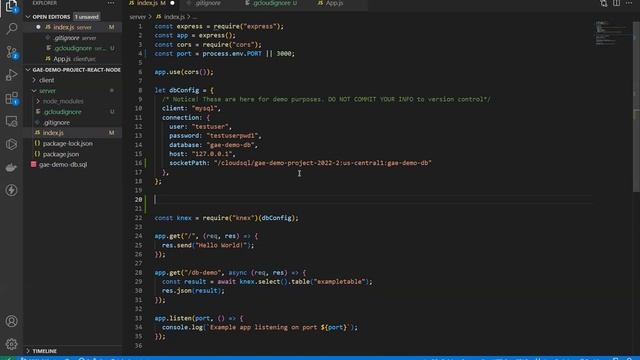Click the JS file icon beside index.js in the tree
The width and height of the screenshot is (640, 360).
coord(38,133)
